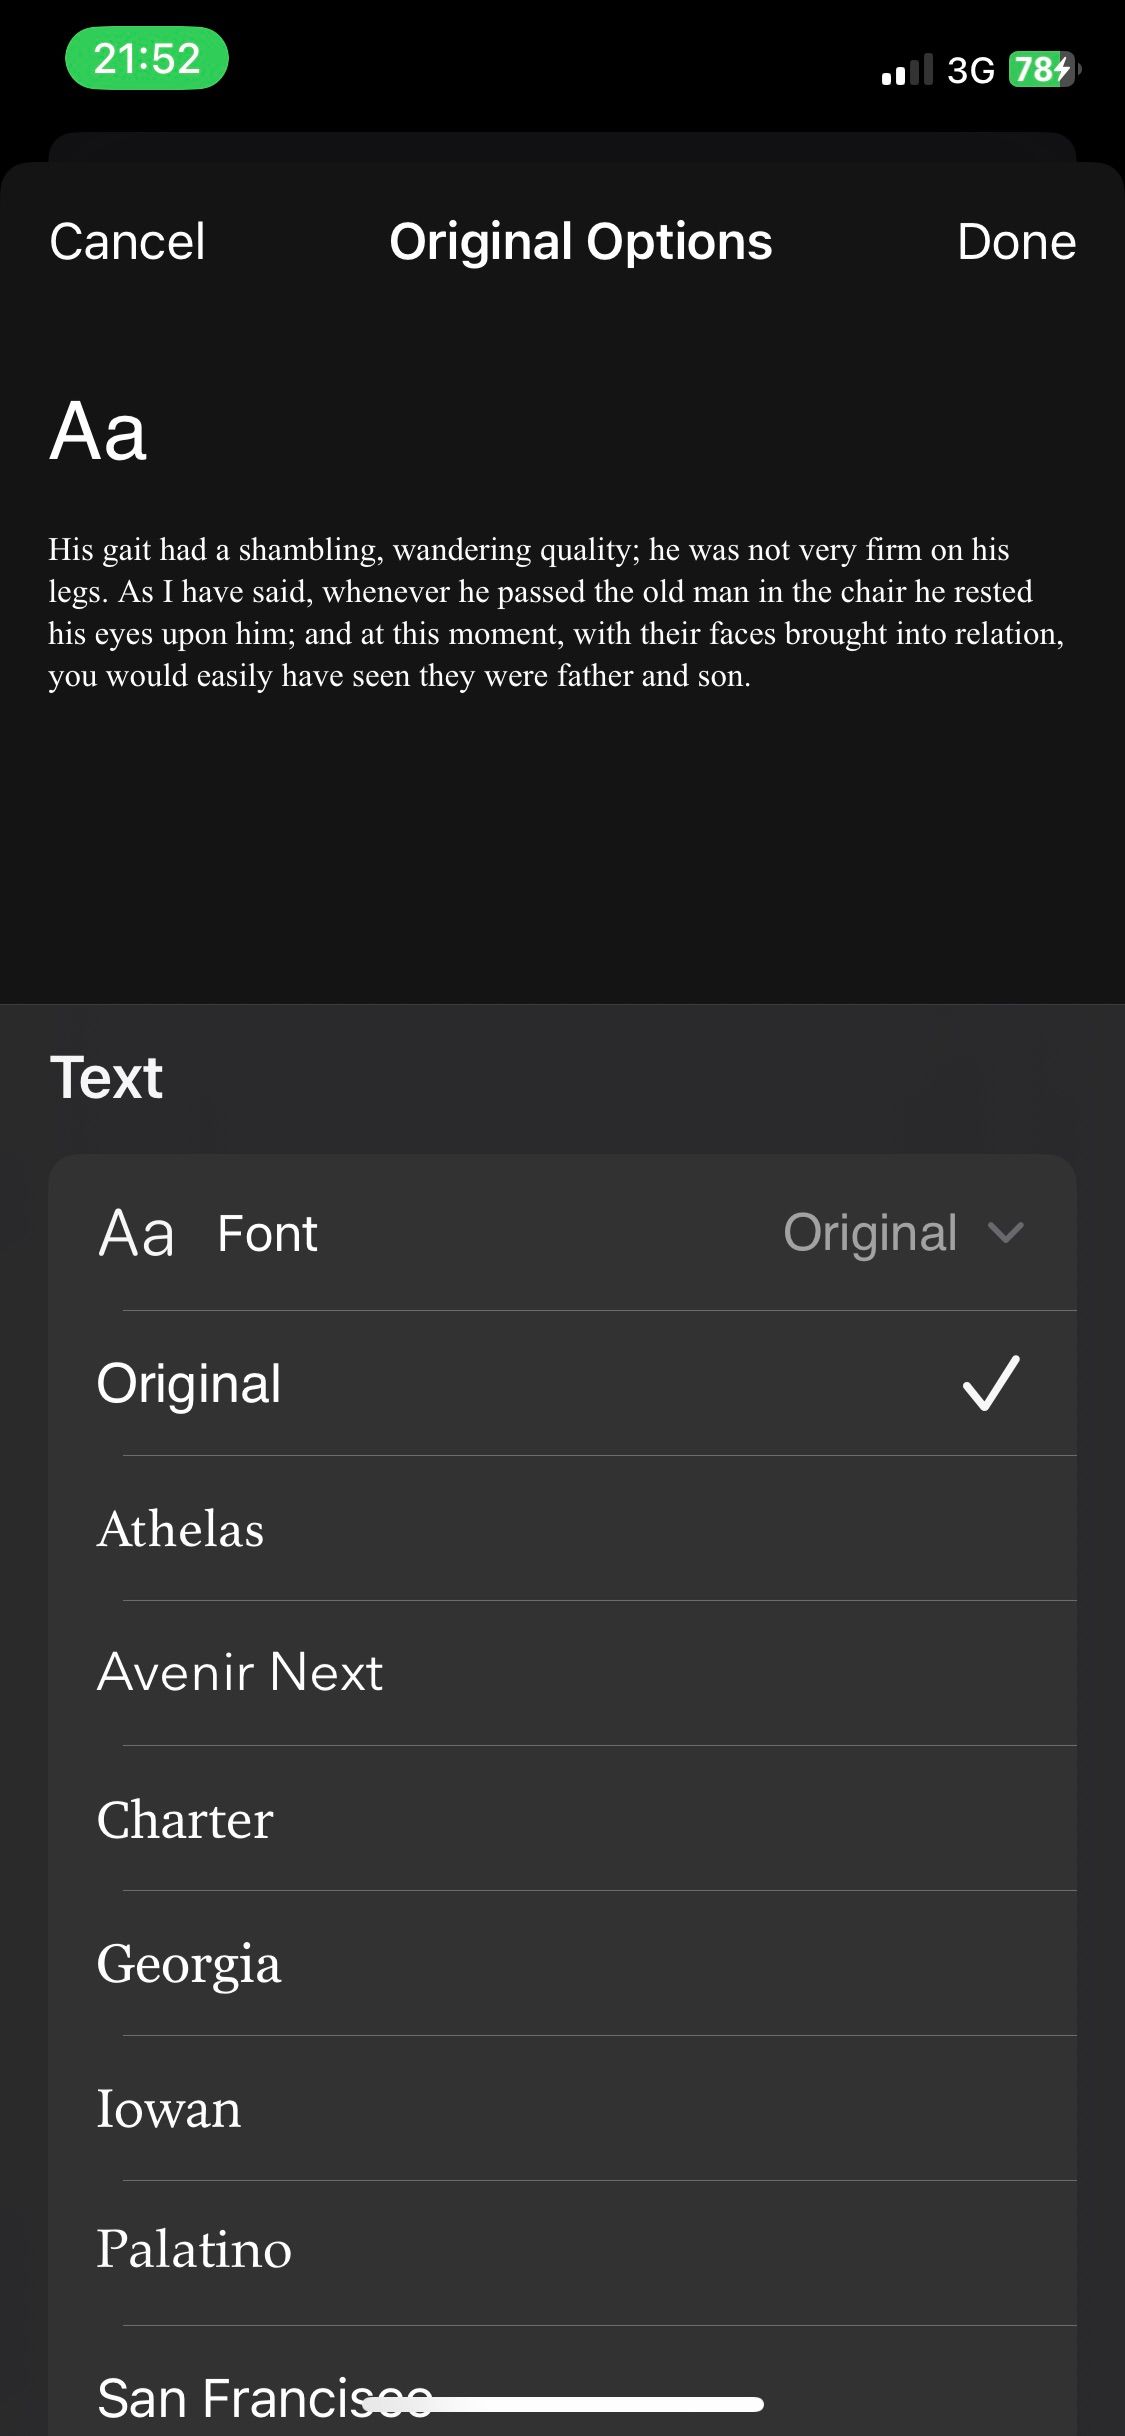Select the Georgia font
The height and width of the screenshot is (2436, 1125).
coord(189,1963)
